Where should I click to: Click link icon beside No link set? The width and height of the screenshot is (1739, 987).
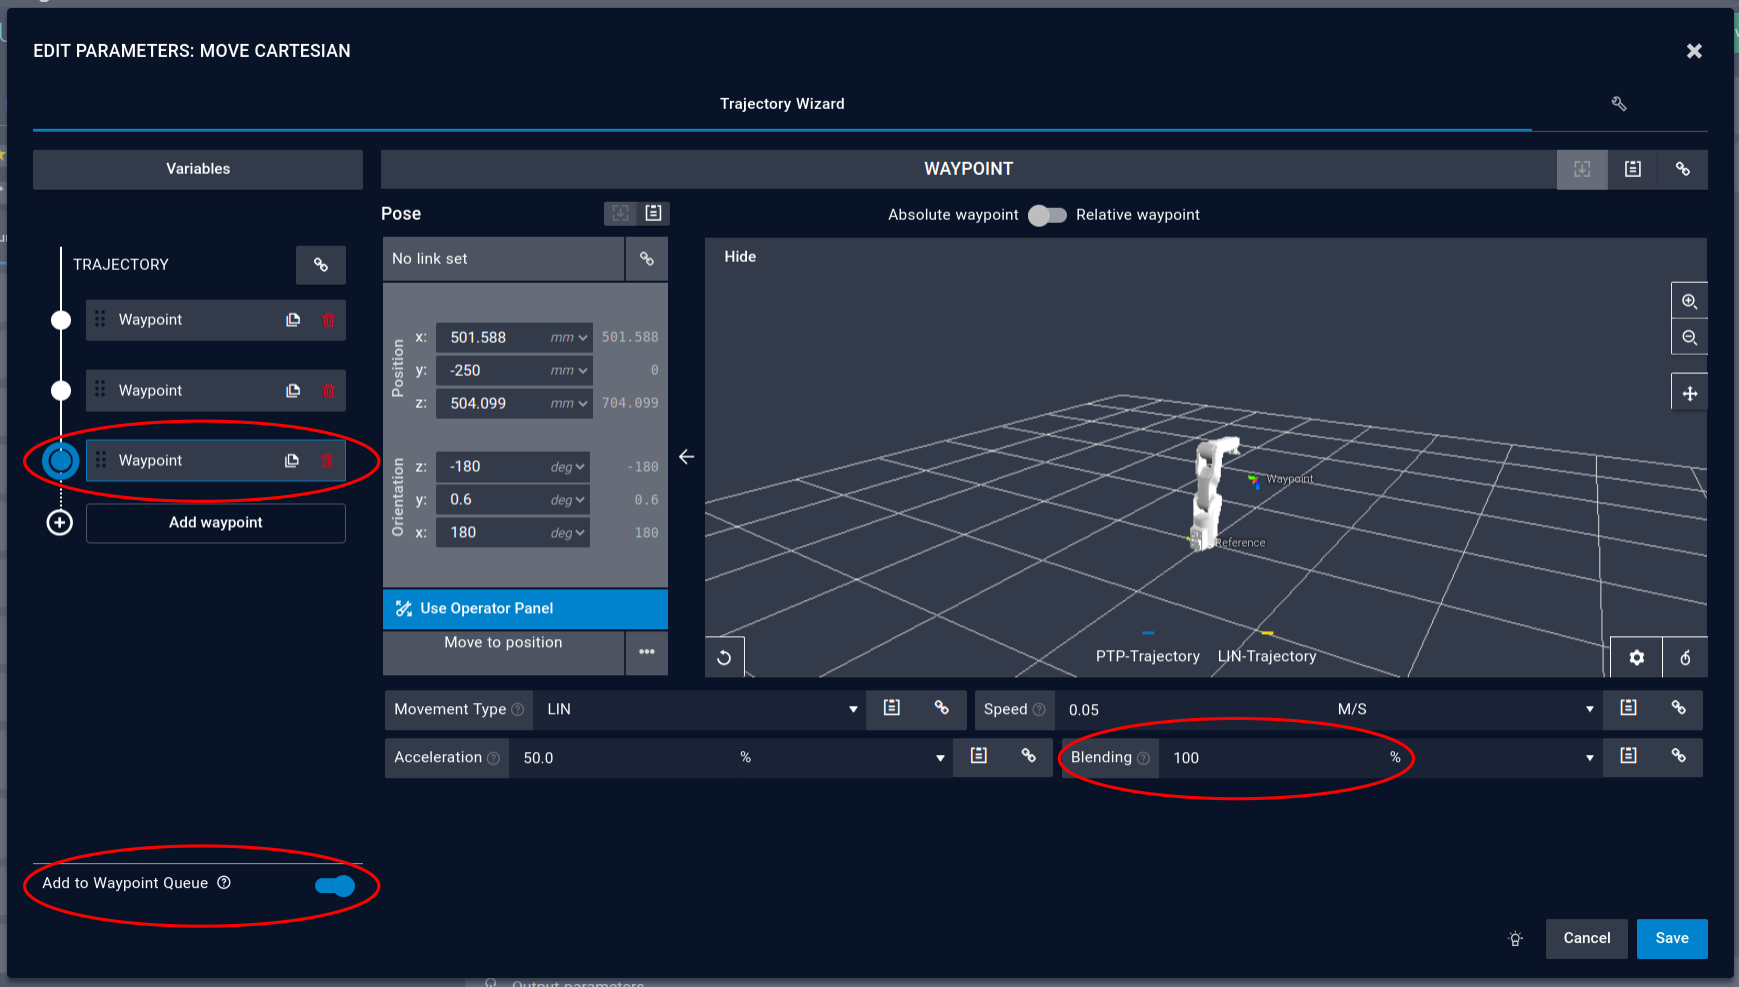click(x=647, y=259)
